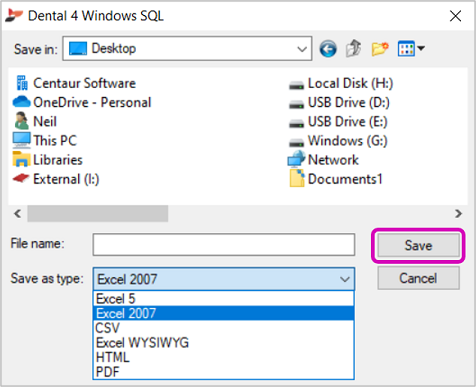The width and height of the screenshot is (476, 387).
Task: Click the Dental 4 Windows app icon
Action: click(14, 15)
